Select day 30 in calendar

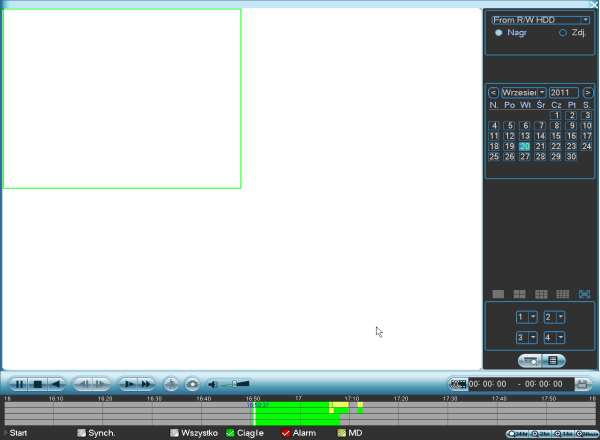click(571, 156)
